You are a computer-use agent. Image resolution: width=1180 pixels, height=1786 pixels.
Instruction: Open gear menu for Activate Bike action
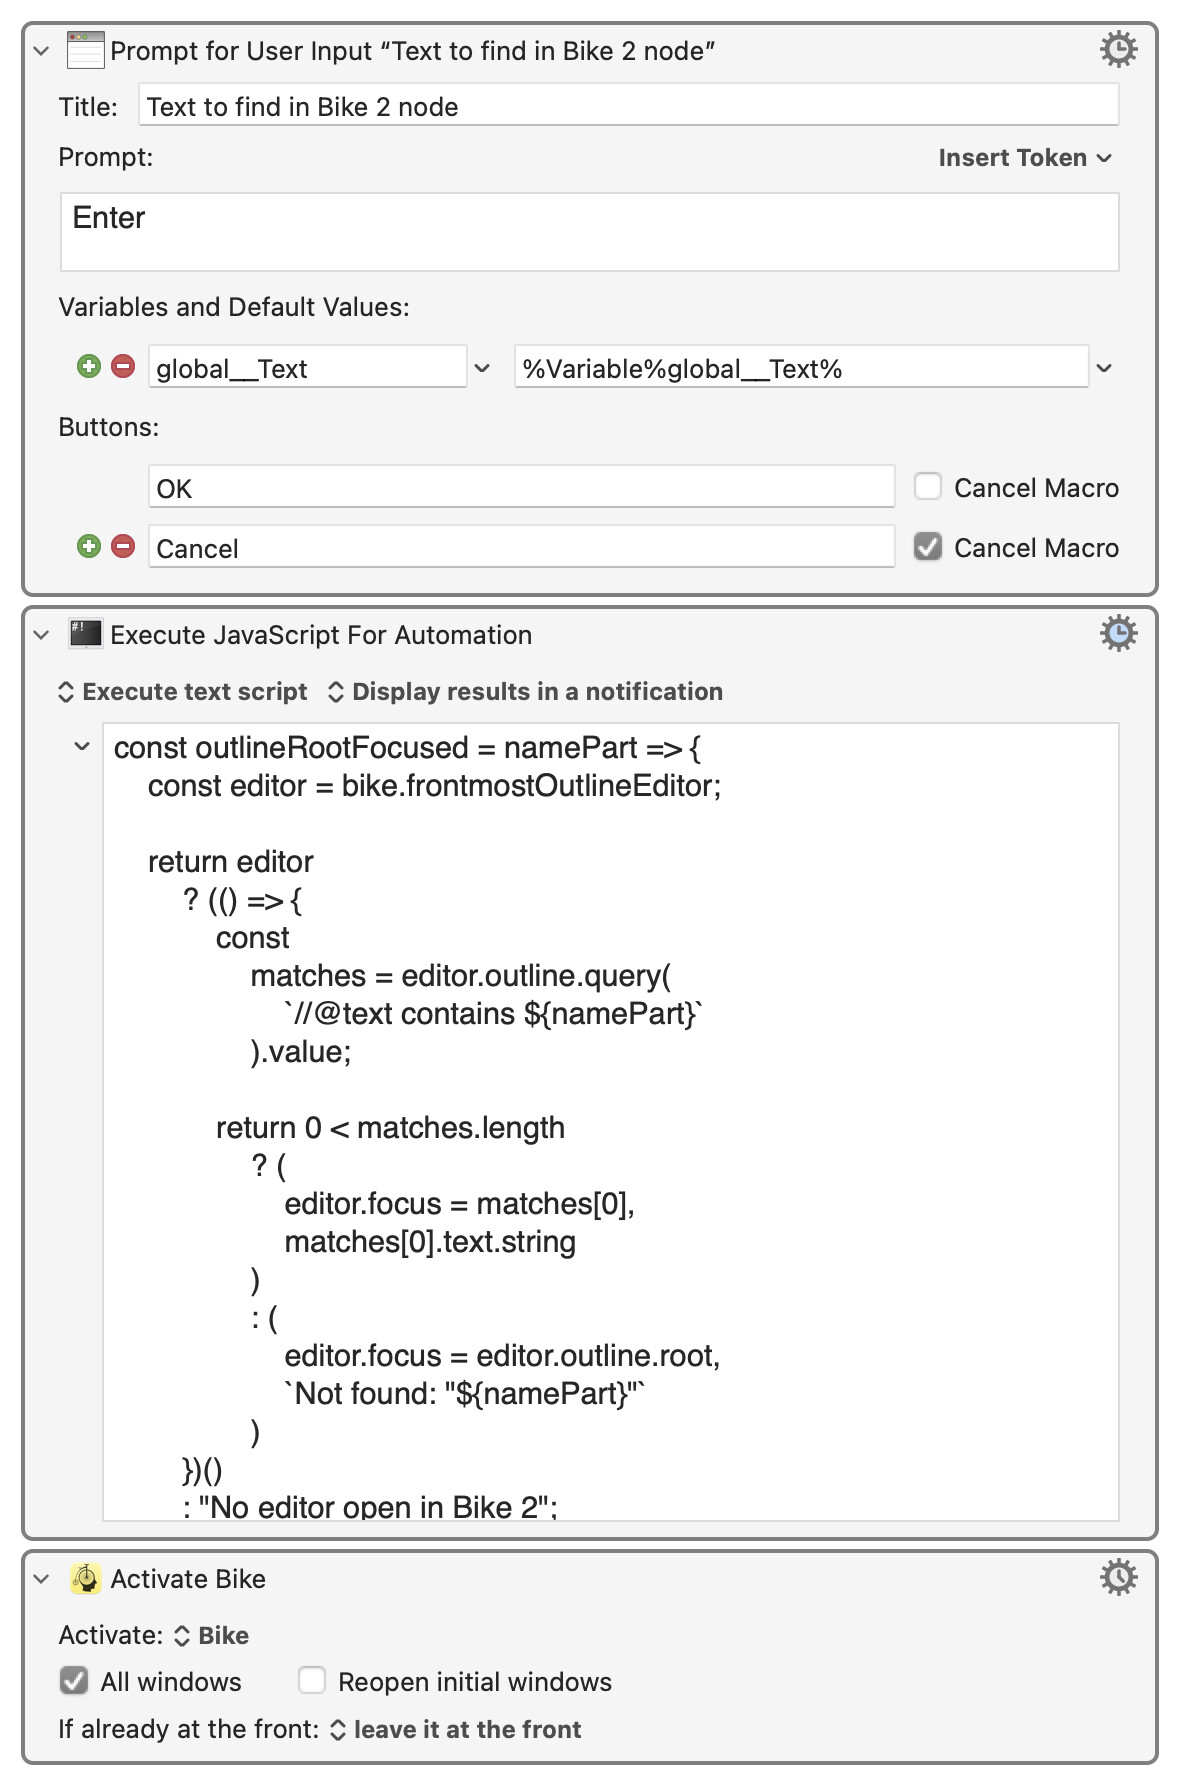click(x=1118, y=1577)
